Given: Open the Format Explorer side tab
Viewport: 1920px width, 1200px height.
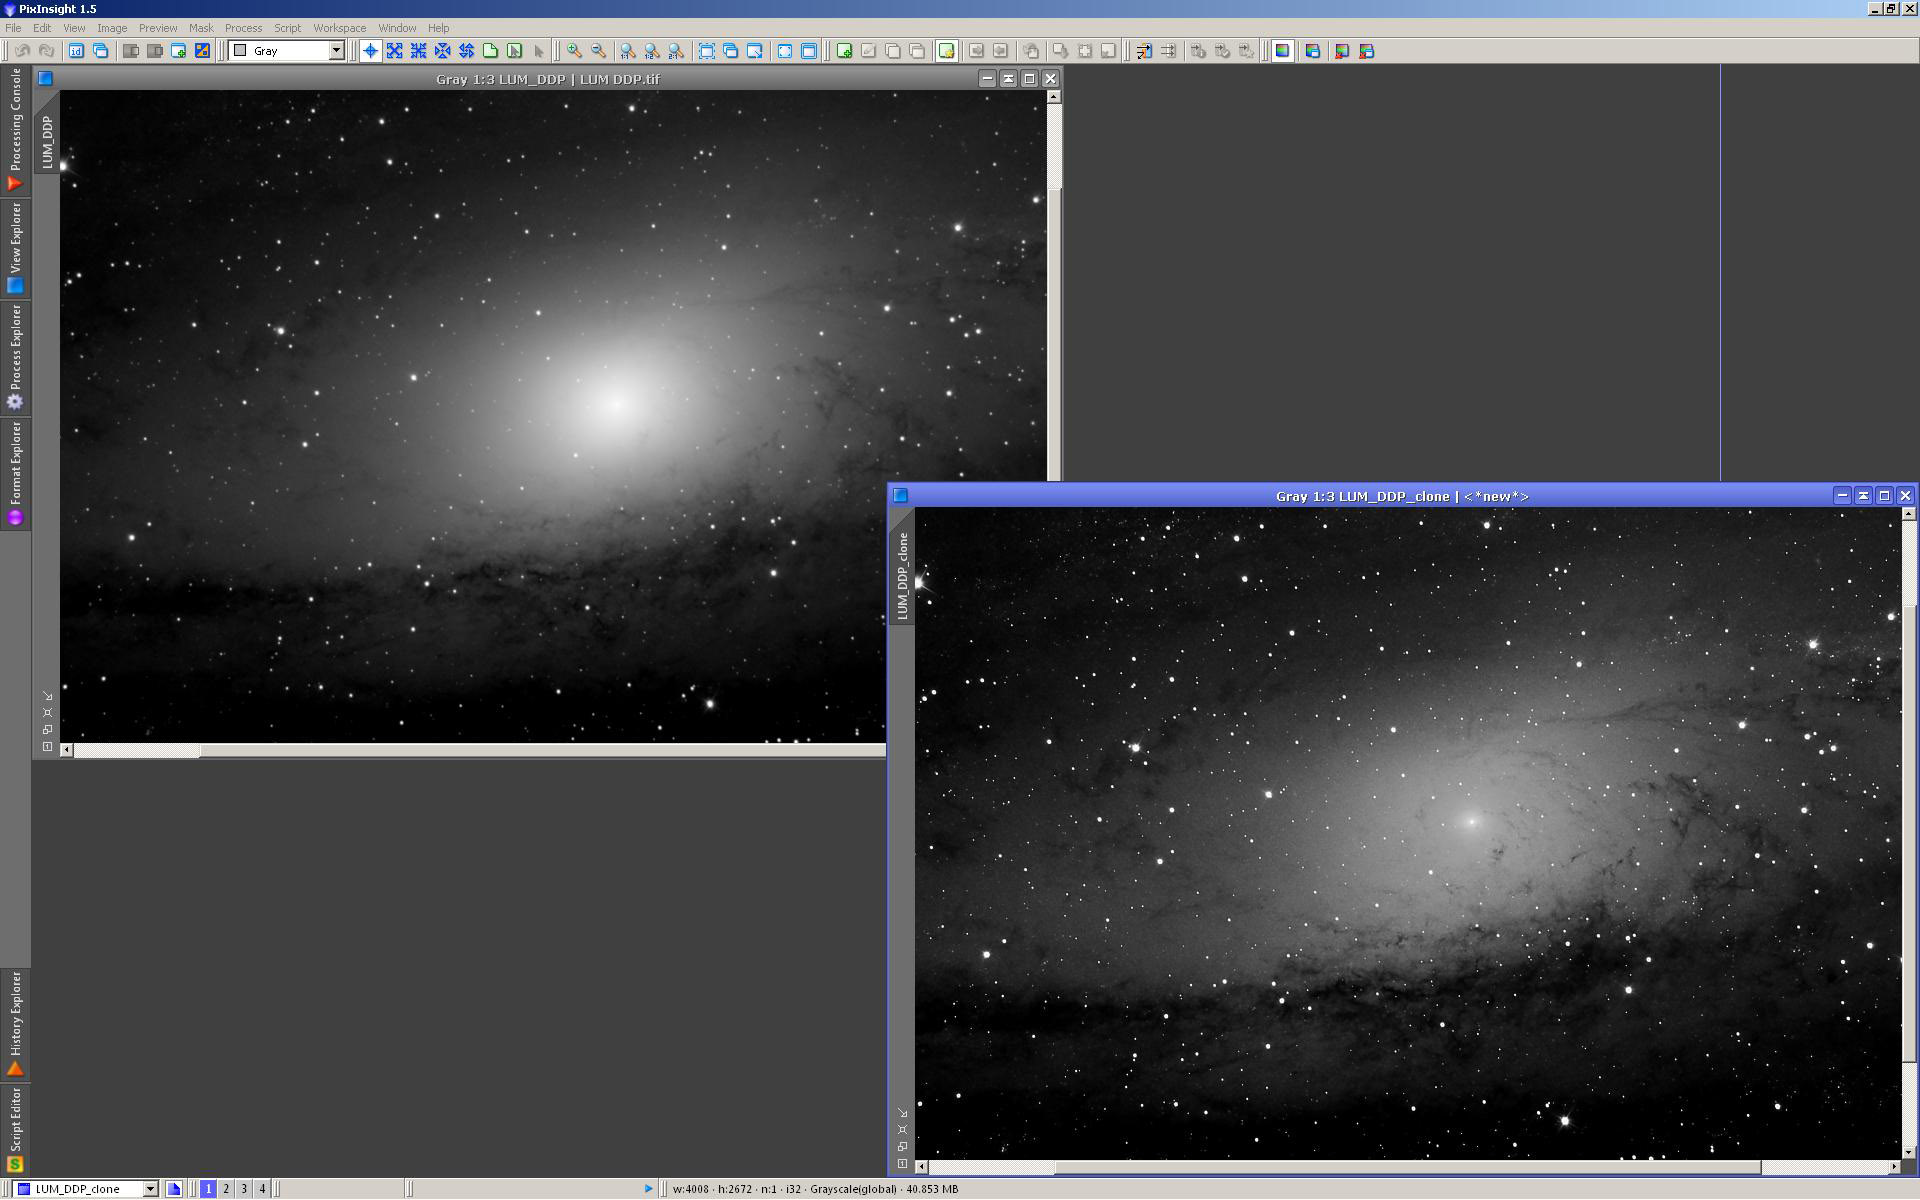Looking at the screenshot, I should [x=15, y=473].
